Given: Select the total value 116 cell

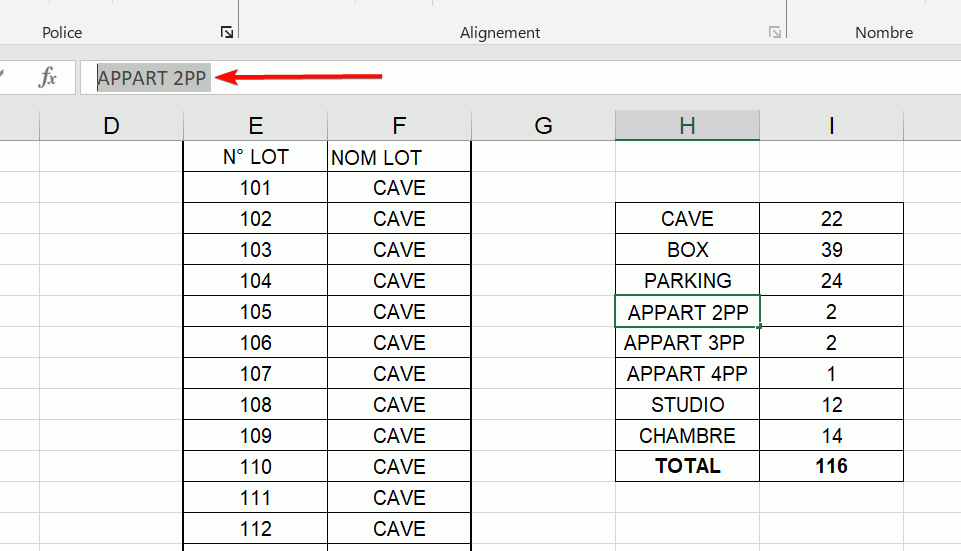Looking at the screenshot, I should coord(831,466).
